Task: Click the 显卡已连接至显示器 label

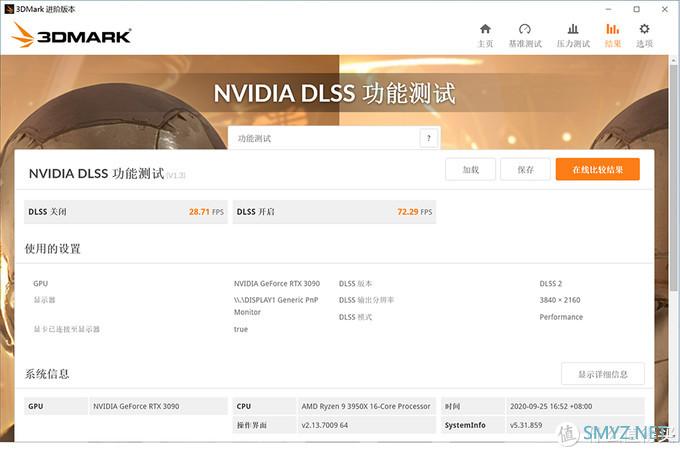Action: (x=66, y=329)
